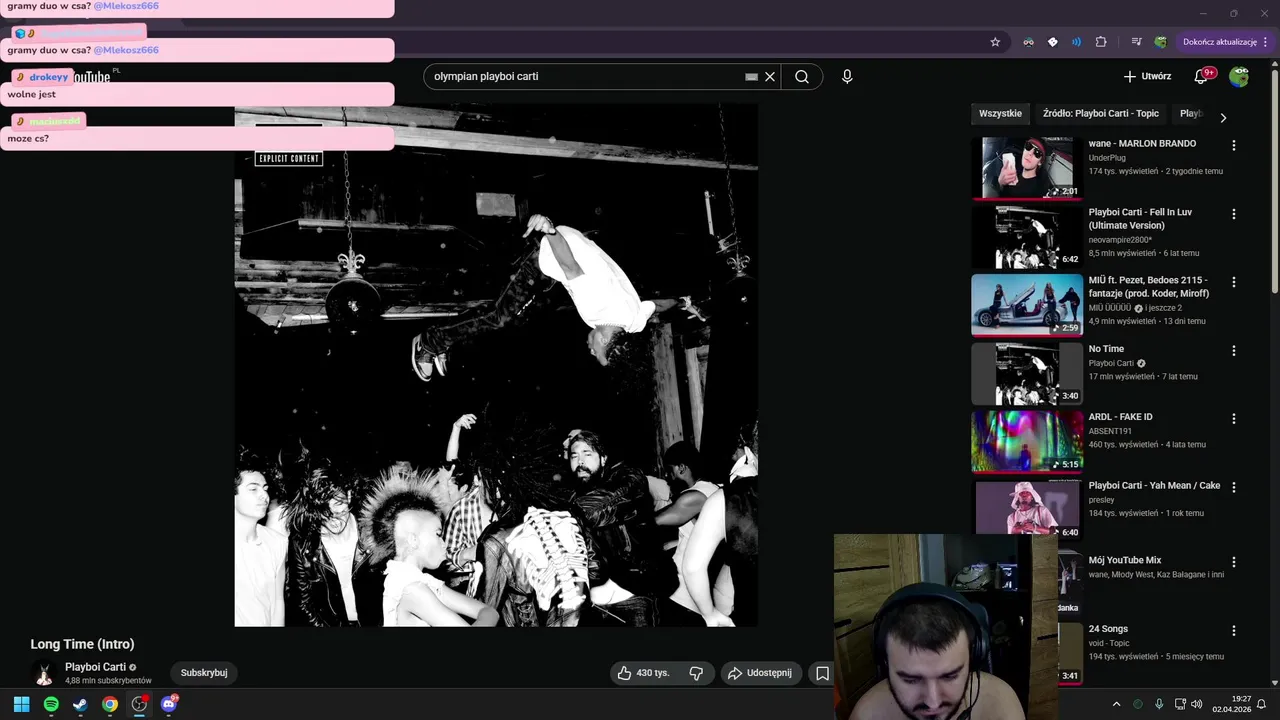This screenshot has height=720, width=1280.
Task: Clear the search box with the X
Action: tap(770, 77)
